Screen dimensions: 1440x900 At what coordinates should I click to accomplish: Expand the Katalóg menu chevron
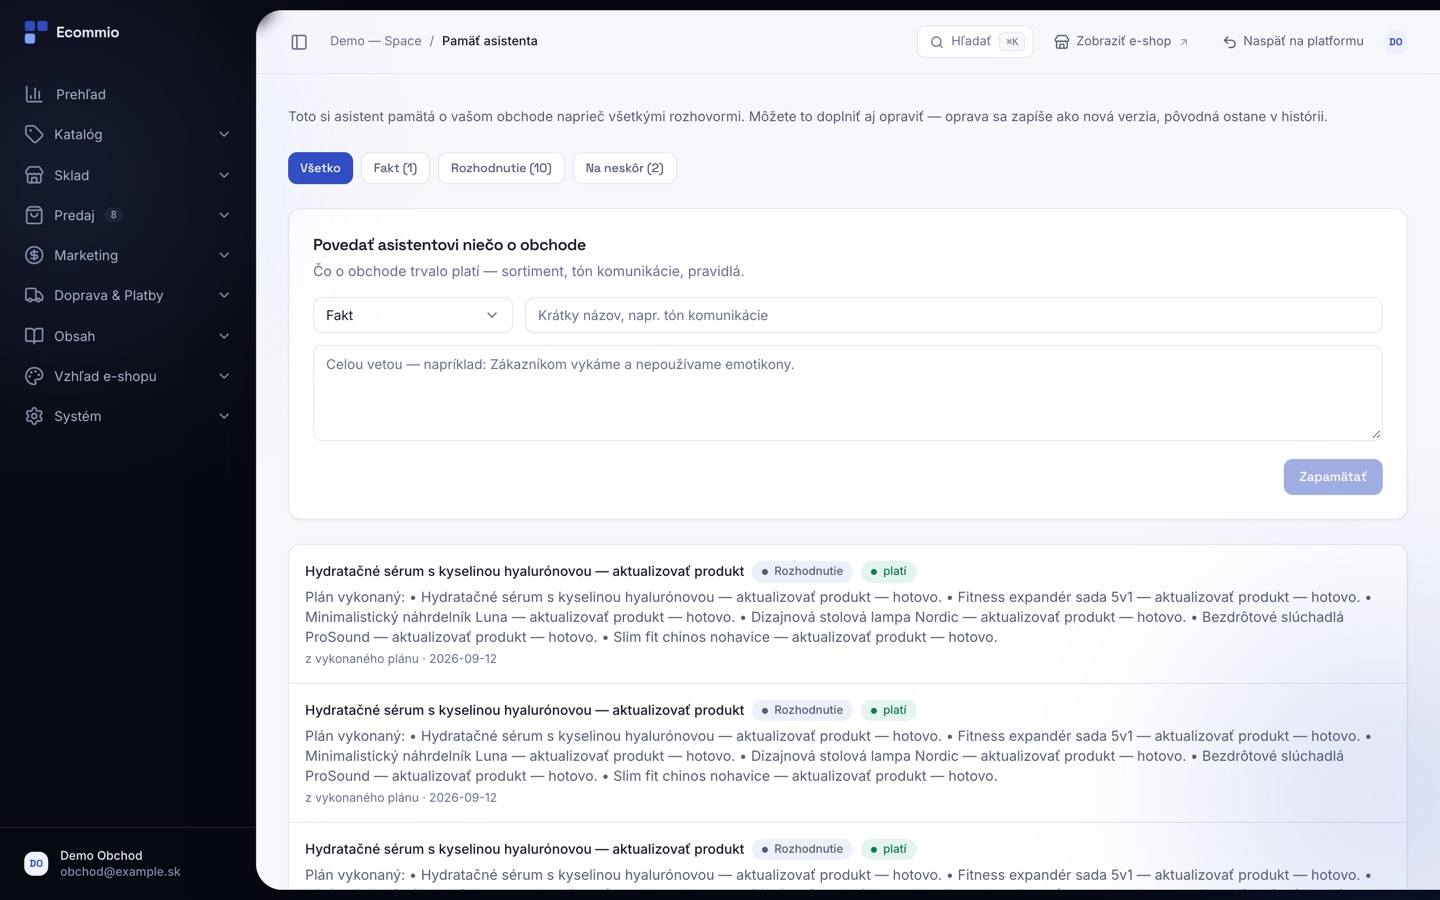[x=224, y=134]
